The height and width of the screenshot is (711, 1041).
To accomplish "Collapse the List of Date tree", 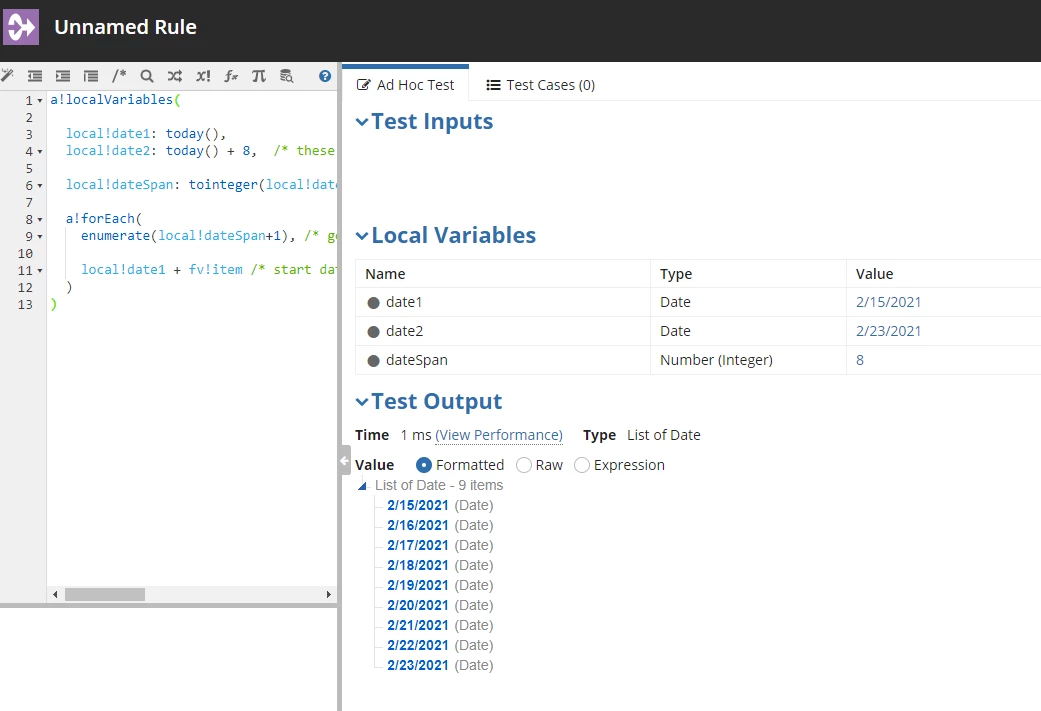I will [362, 486].
